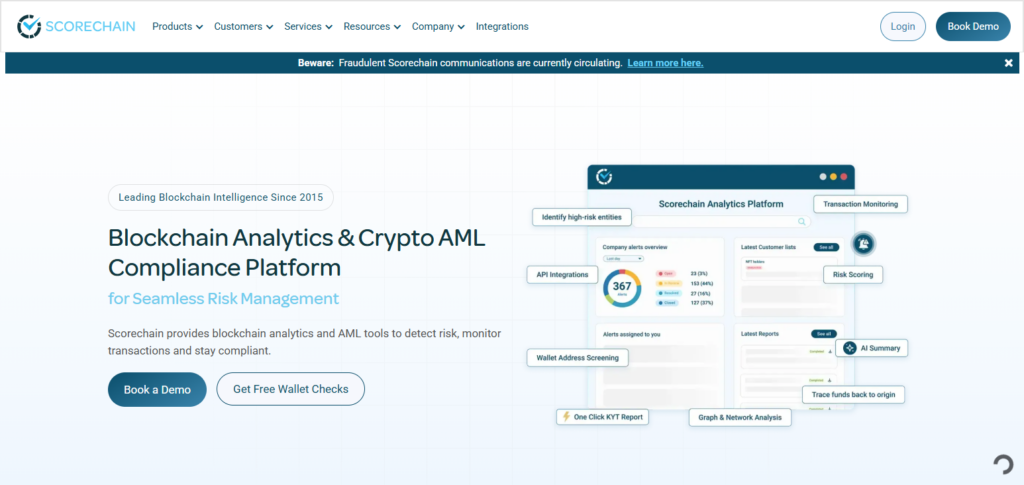
Task: Click the Login button
Action: 903,27
